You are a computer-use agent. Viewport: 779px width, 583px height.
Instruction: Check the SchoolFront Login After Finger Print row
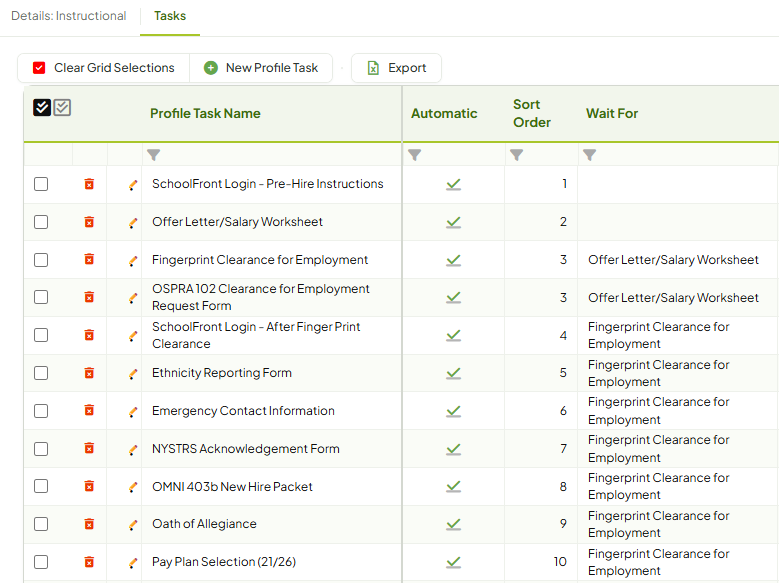click(41, 335)
